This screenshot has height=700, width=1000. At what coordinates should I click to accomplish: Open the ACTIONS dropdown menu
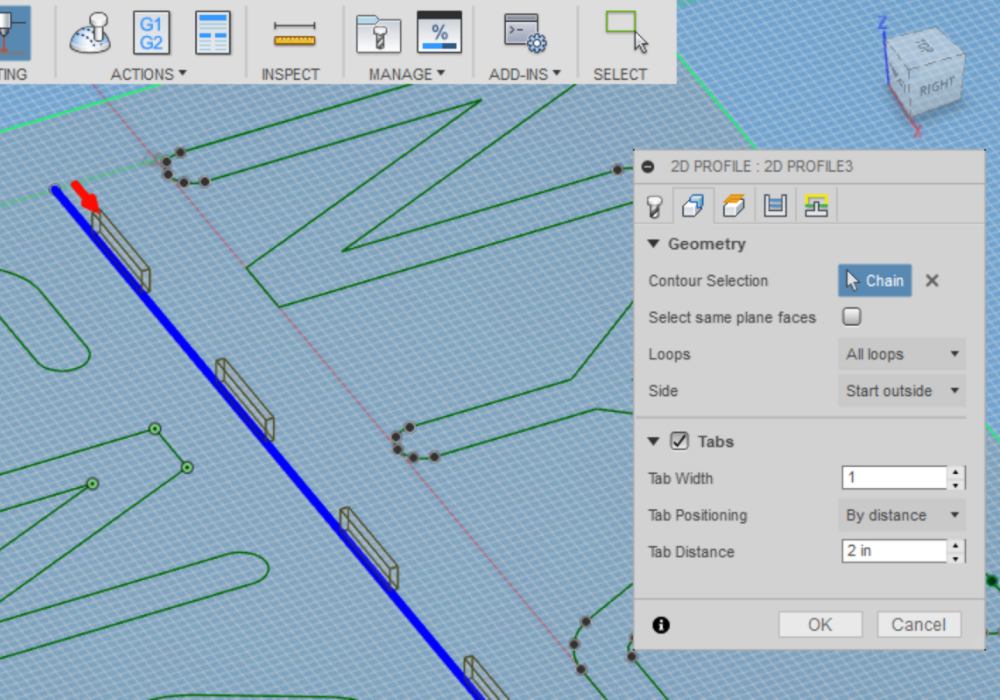tap(148, 74)
